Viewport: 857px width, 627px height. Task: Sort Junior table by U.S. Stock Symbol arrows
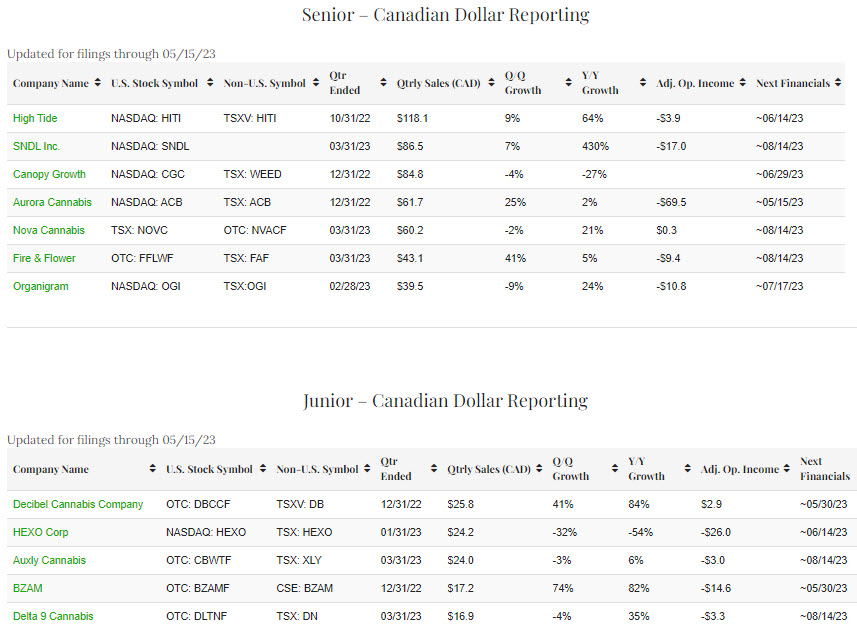pos(261,469)
